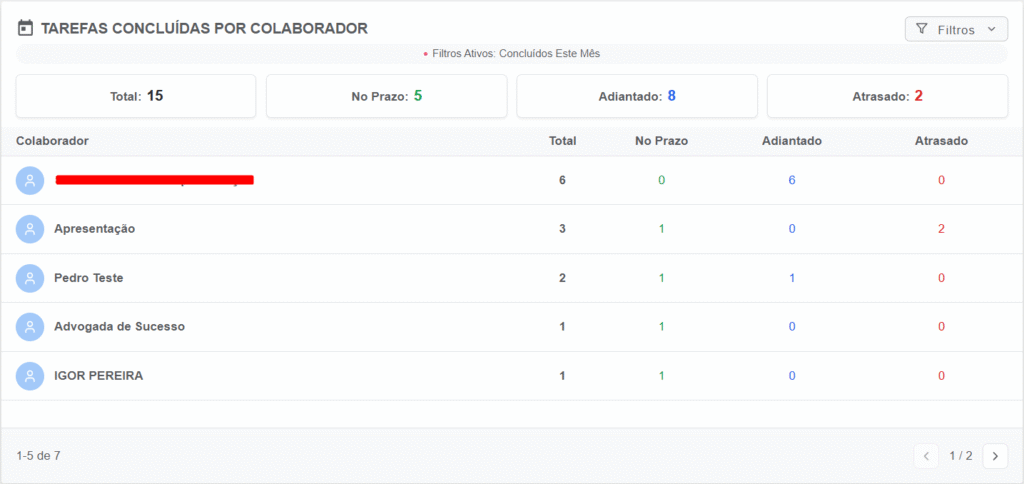
Task: Click the avatar icon of Pedro Teste
Action: tap(29, 278)
